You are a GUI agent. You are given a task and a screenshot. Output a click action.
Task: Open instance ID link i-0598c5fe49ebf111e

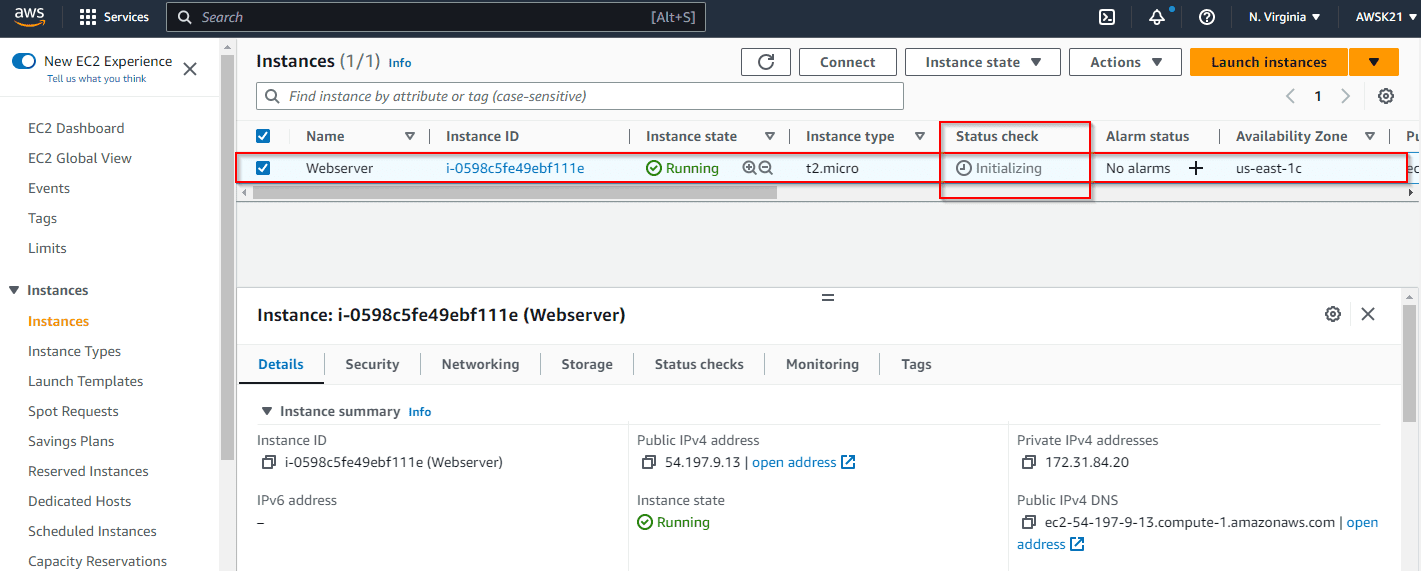(515, 168)
